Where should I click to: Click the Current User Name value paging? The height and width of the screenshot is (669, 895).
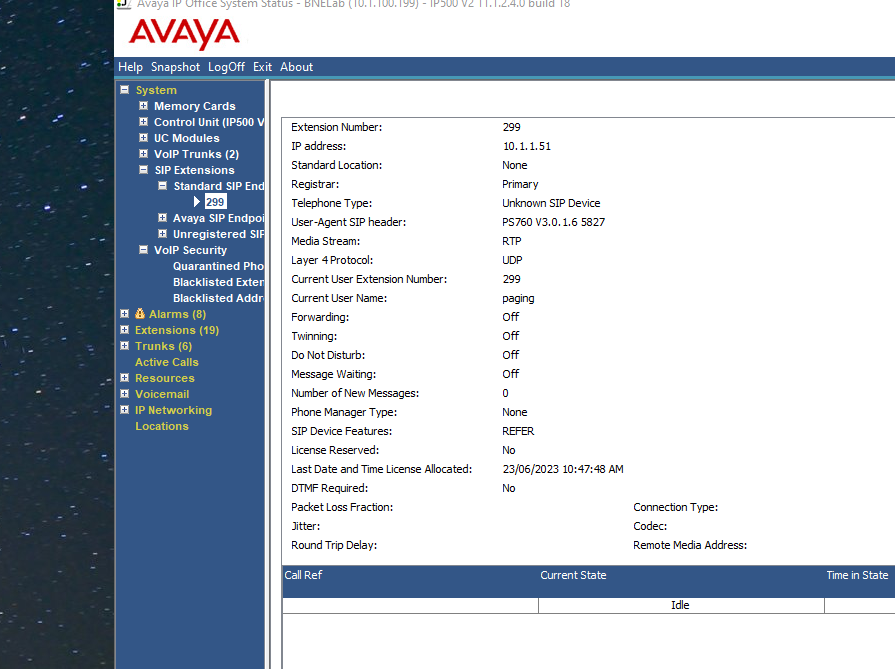click(x=518, y=299)
